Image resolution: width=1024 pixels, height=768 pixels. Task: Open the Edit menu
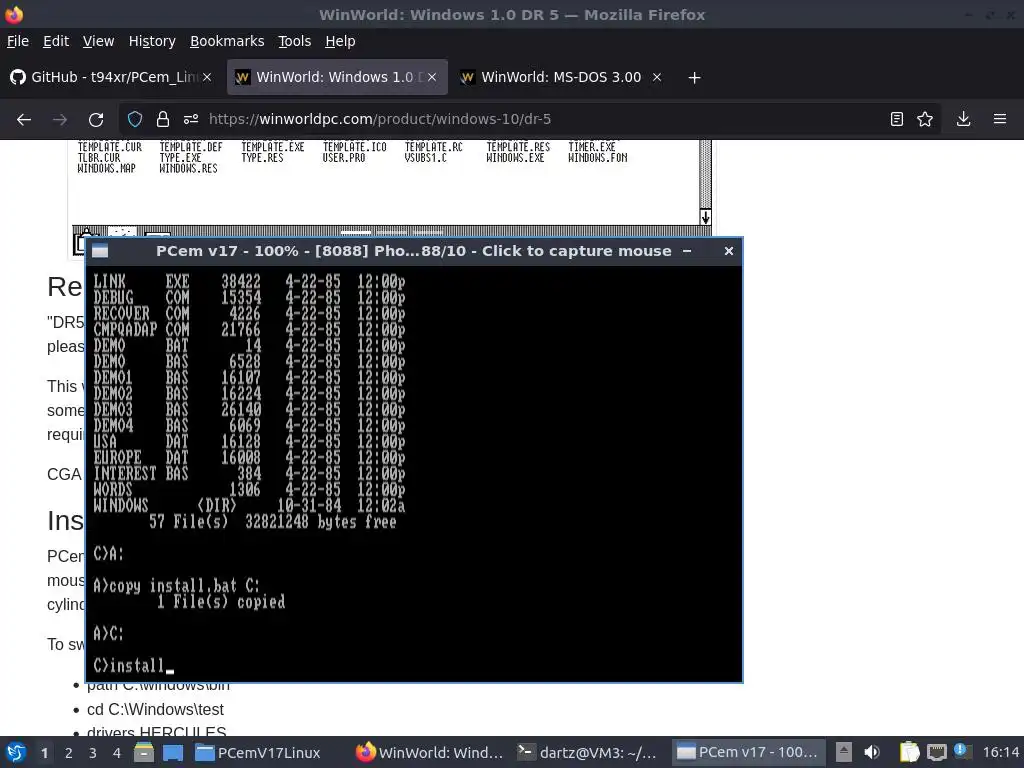pos(56,41)
